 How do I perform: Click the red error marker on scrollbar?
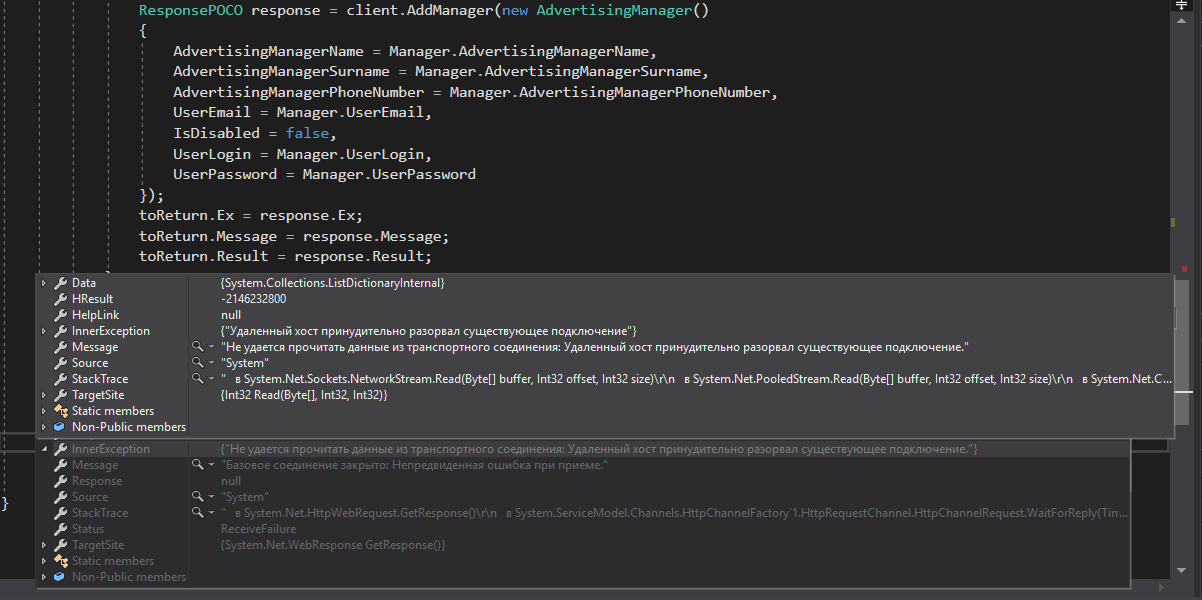(x=1185, y=268)
